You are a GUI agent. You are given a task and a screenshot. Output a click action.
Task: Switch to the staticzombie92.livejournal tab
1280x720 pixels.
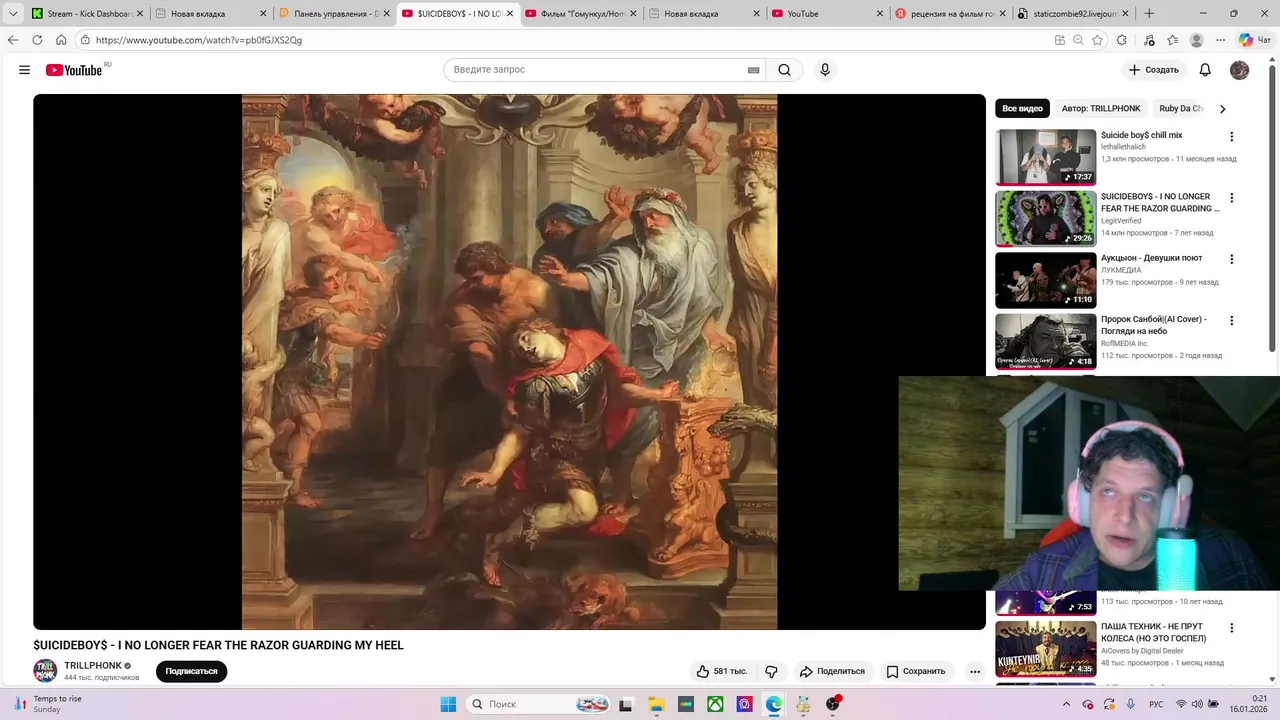1072,14
